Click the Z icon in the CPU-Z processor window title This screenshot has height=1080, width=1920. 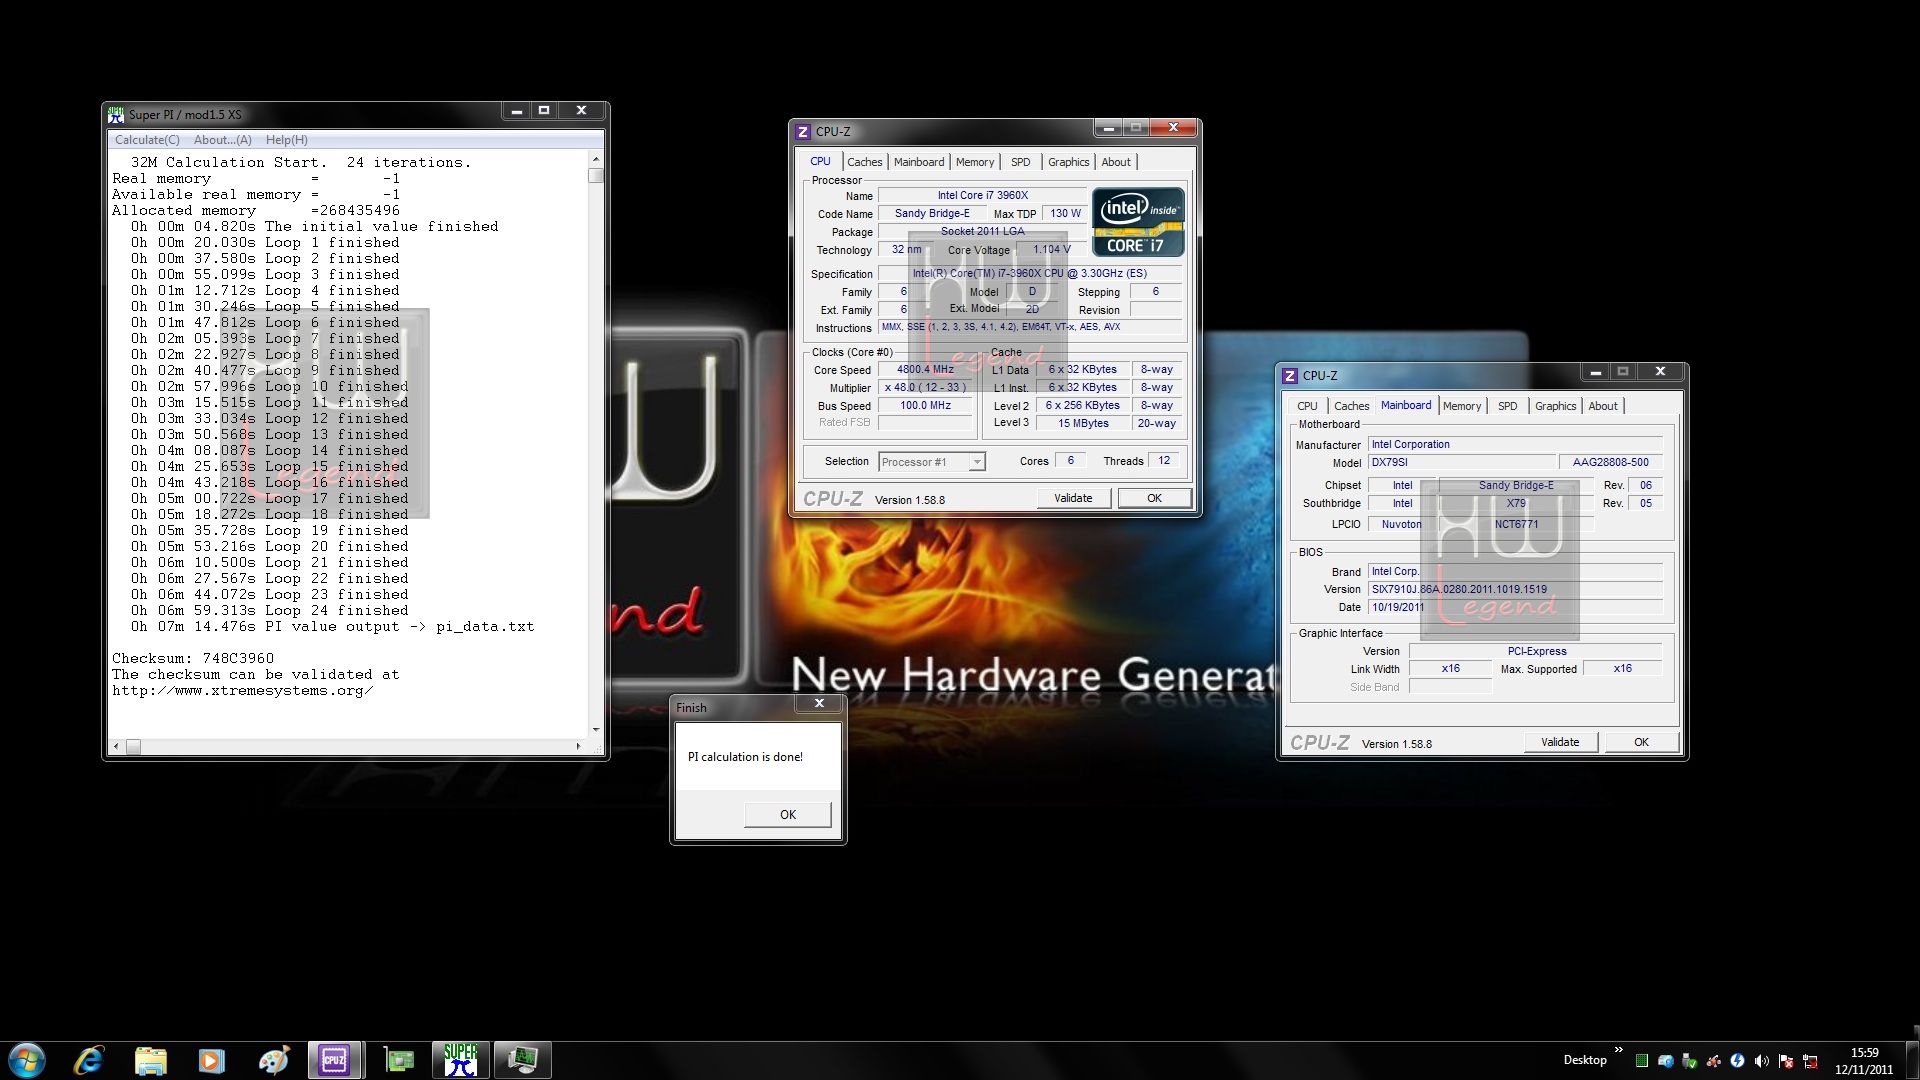click(x=802, y=132)
